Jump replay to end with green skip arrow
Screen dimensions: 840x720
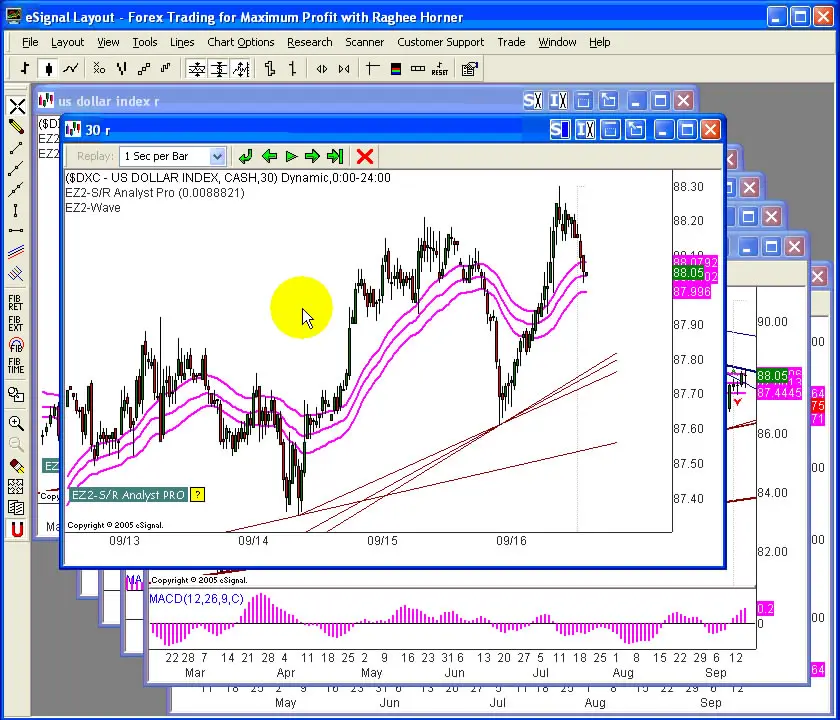tap(335, 156)
